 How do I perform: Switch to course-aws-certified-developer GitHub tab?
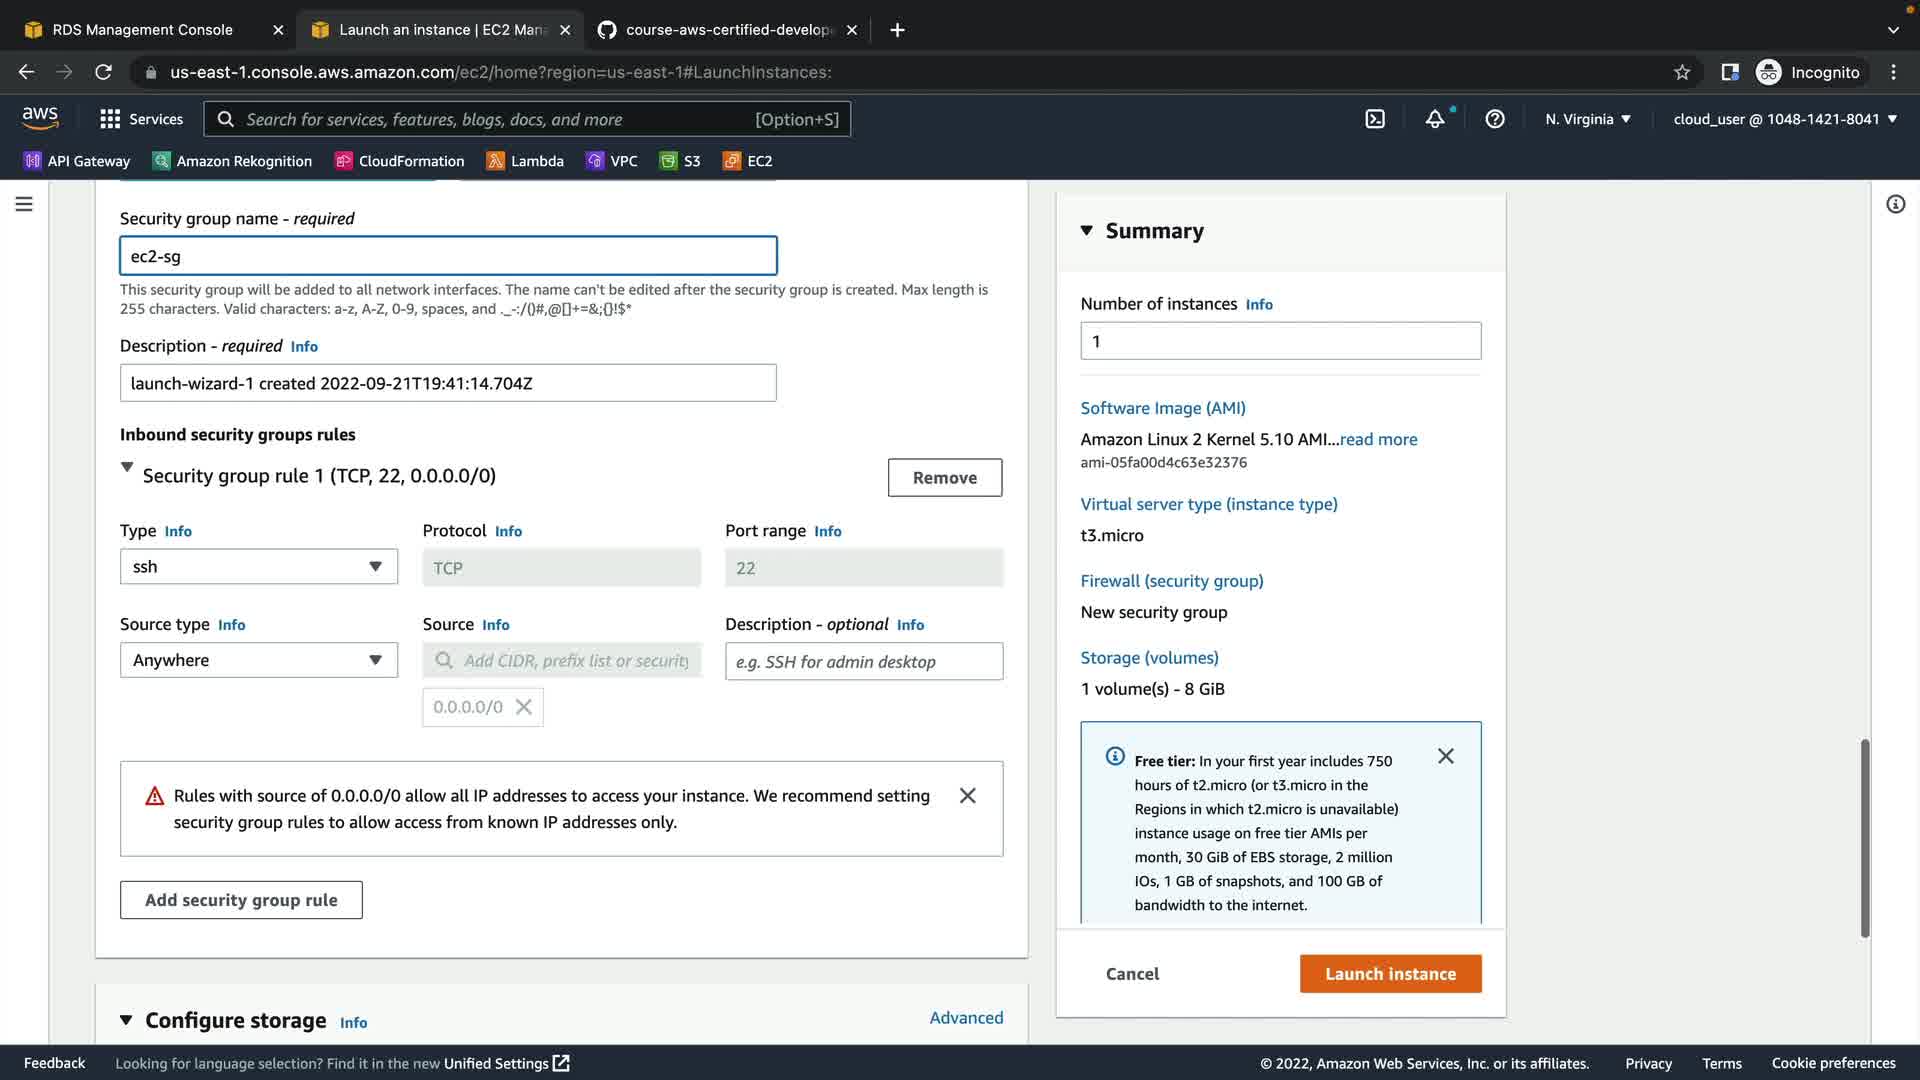[x=728, y=30]
